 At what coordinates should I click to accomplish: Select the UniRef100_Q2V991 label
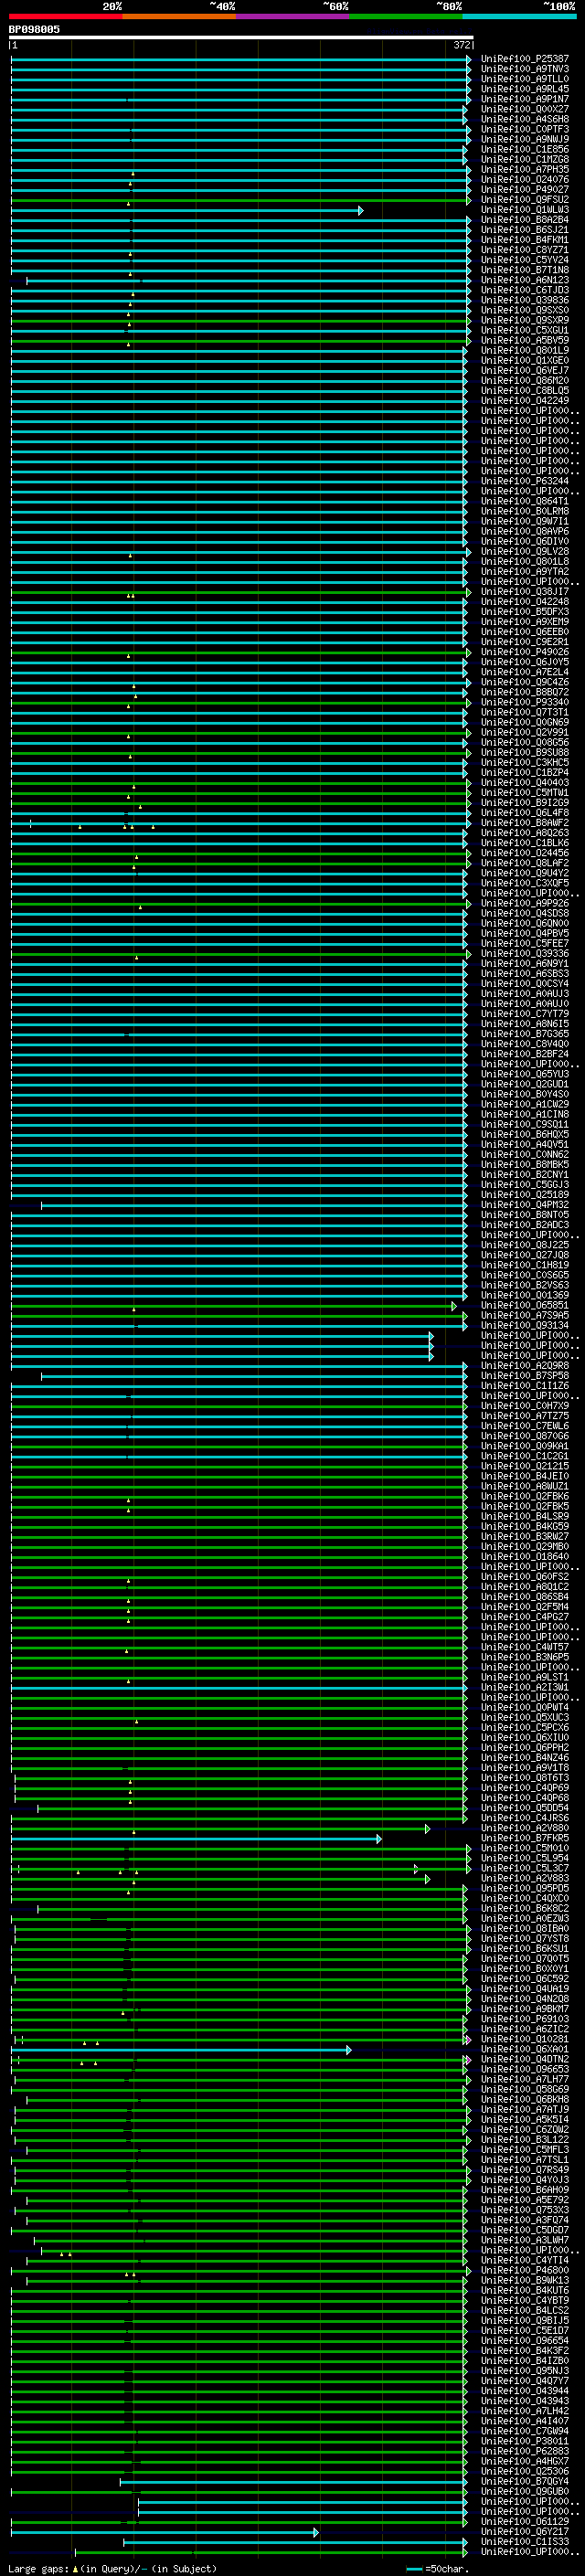(x=525, y=732)
